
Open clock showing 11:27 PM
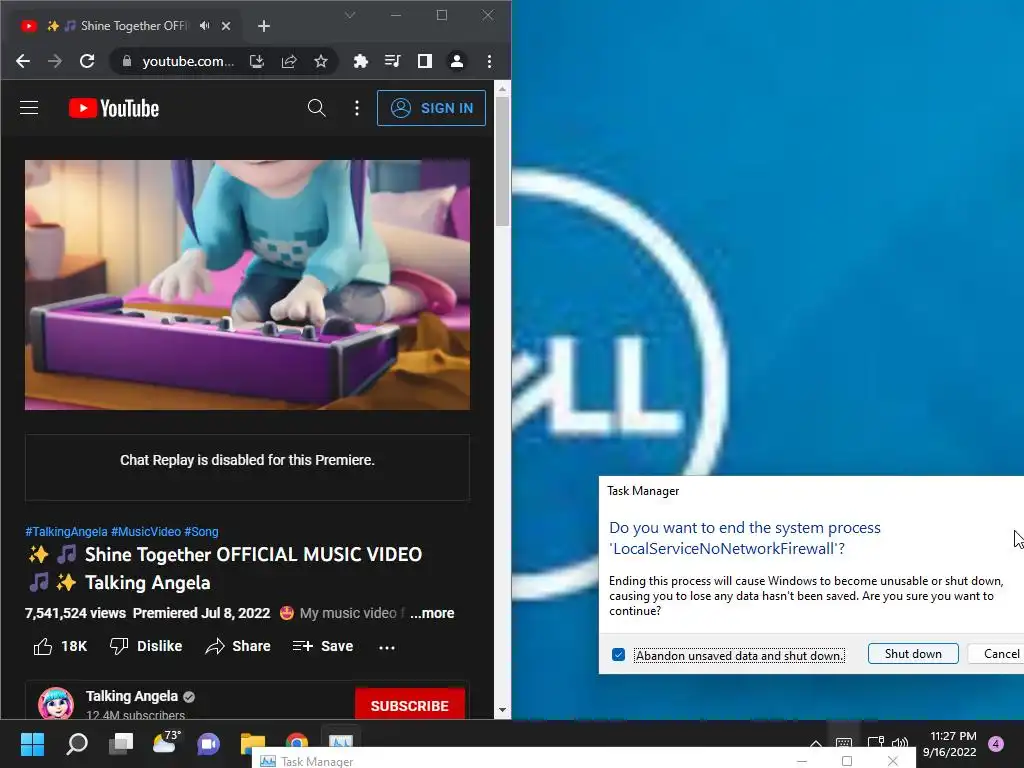(950, 744)
